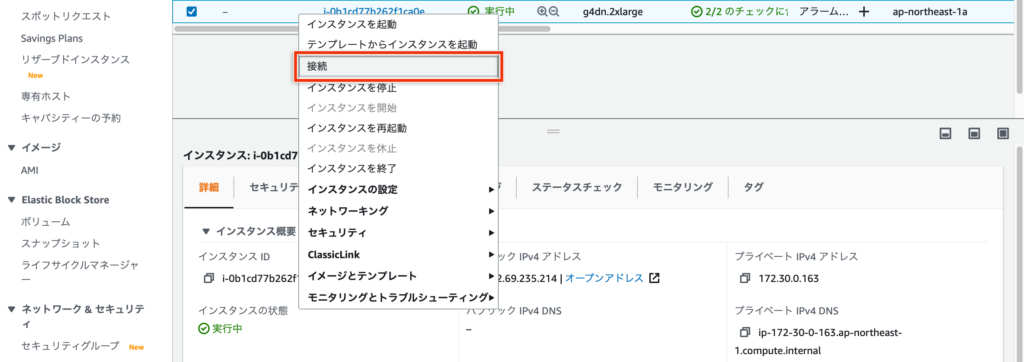Switch to the 詳細 tab
Image resolution: width=1024 pixels, height=362 pixels.
(209, 187)
